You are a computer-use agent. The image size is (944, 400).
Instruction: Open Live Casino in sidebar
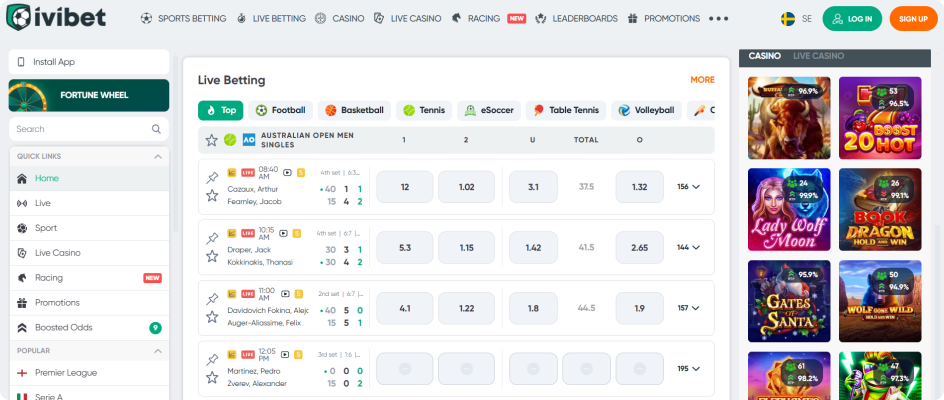tap(89, 253)
